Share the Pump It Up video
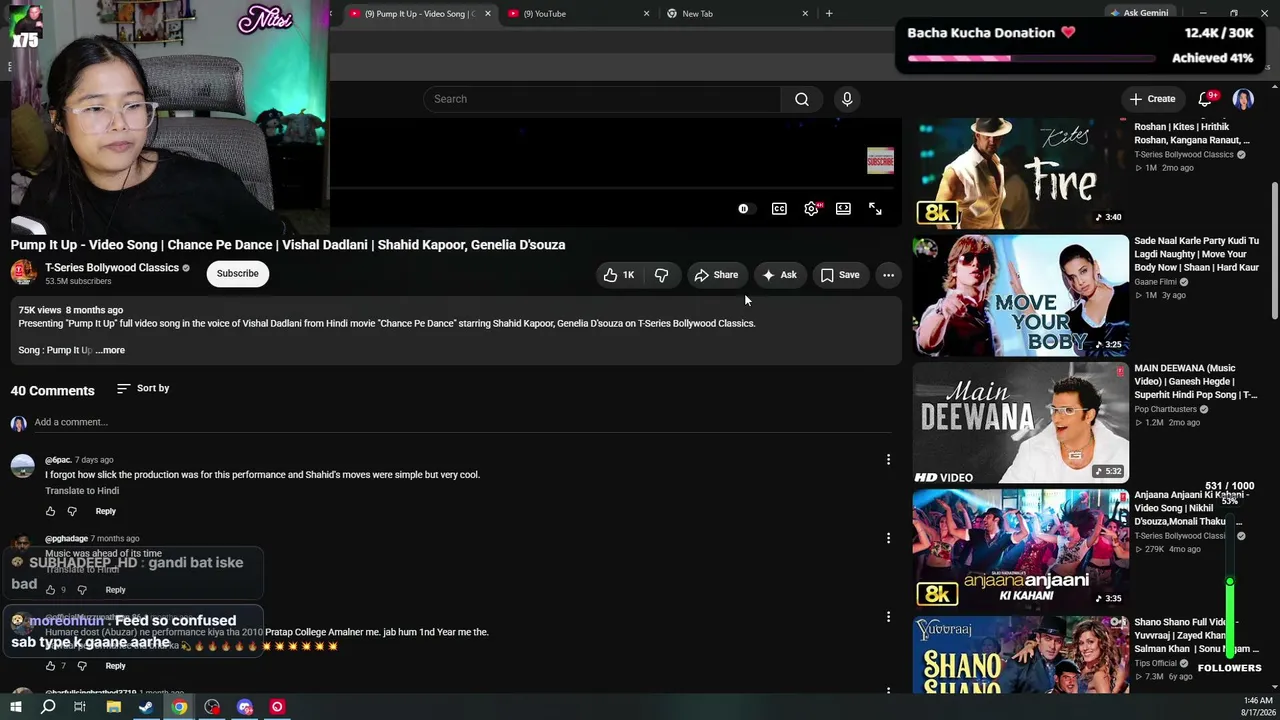The image size is (1280, 720). point(716,275)
